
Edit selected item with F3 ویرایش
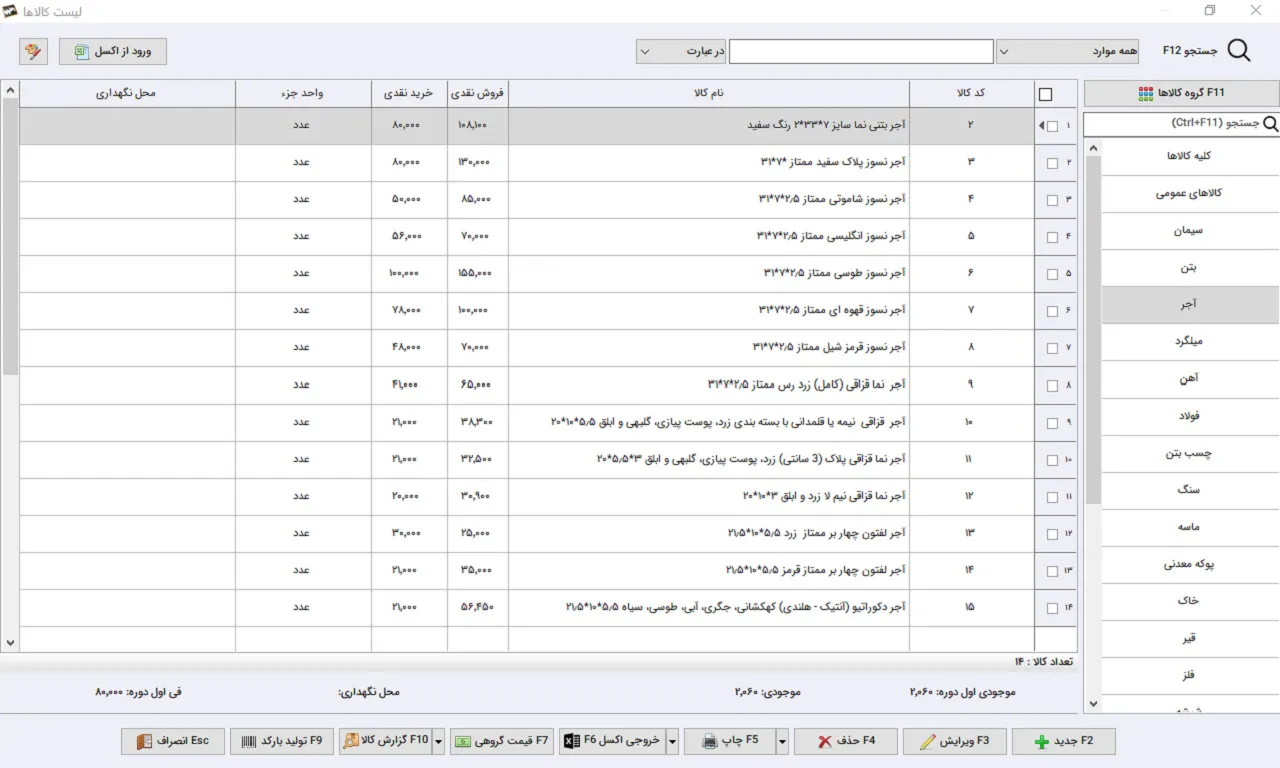coord(954,741)
